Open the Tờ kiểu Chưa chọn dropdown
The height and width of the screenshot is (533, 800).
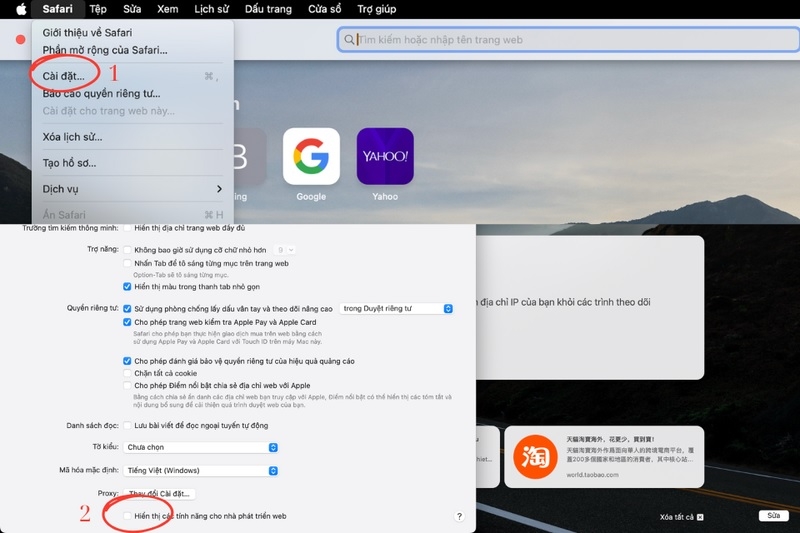point(201,447)
